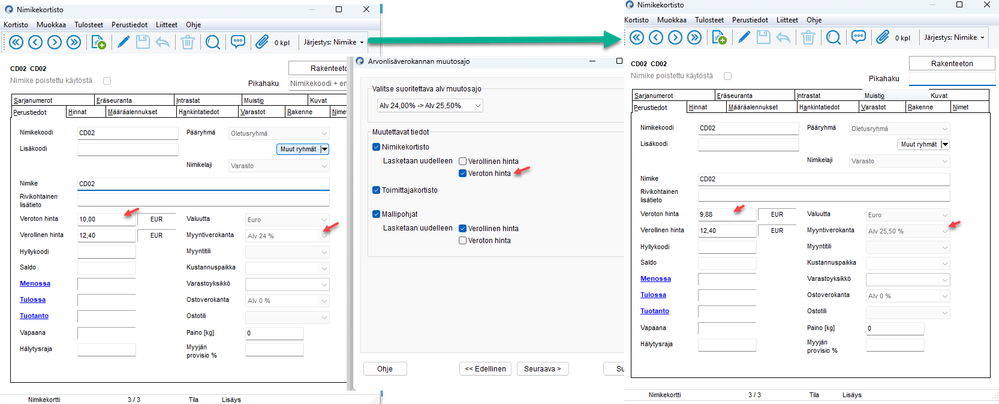Toggle 'Nimike poistettu käytöstä' in left window
The image size is (999, 404).
107,81
